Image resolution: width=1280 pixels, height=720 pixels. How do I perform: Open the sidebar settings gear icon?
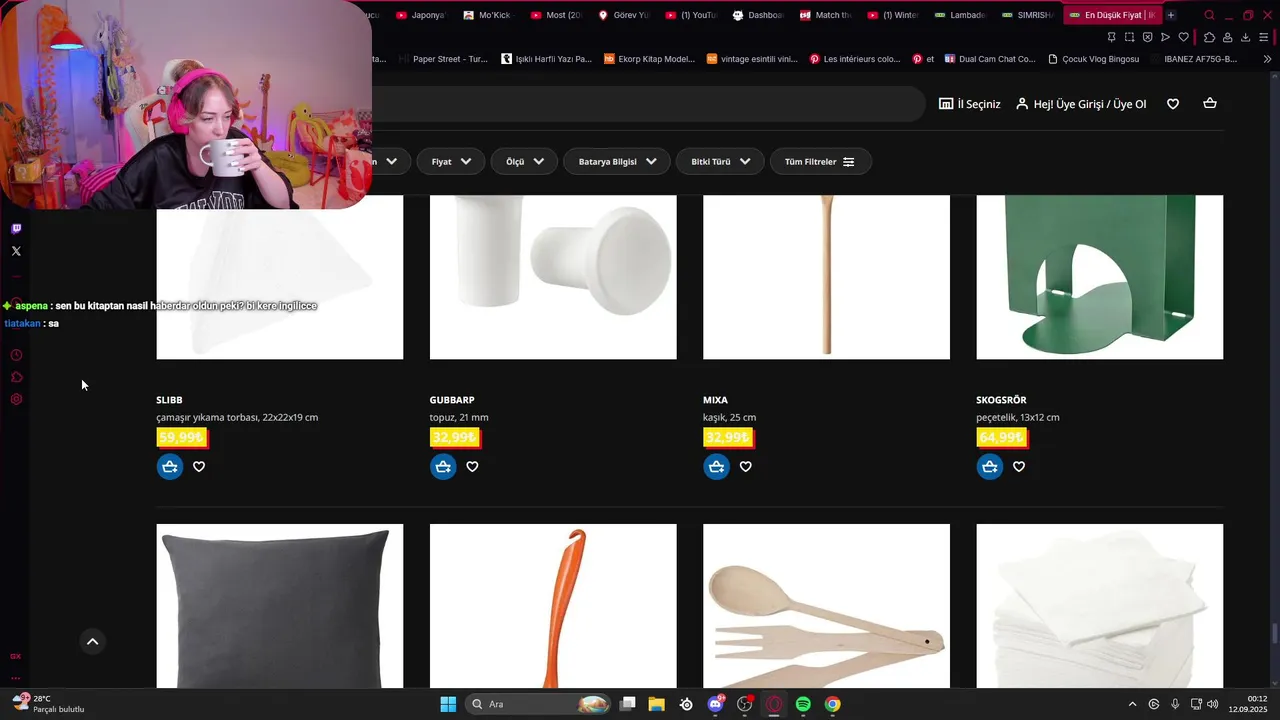(x=16, y=399)
